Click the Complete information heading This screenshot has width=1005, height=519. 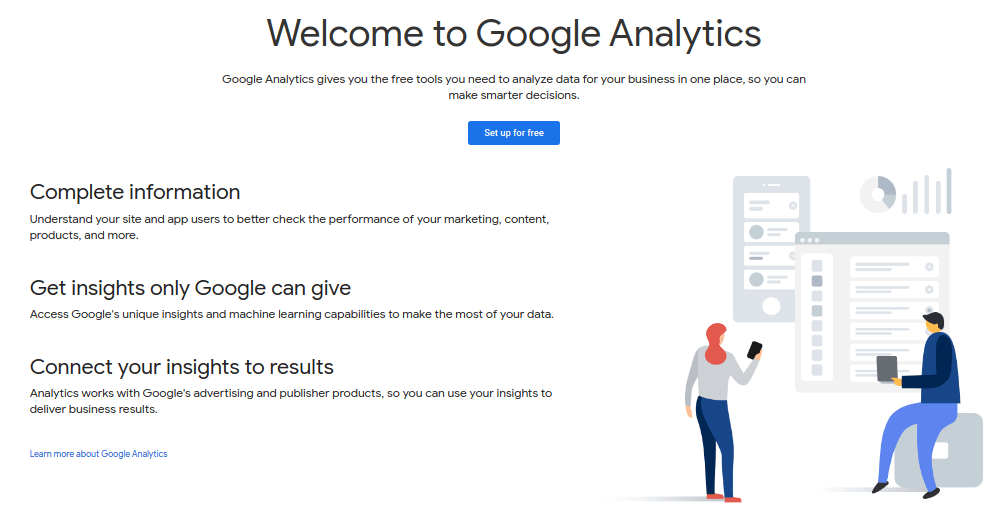135,192
